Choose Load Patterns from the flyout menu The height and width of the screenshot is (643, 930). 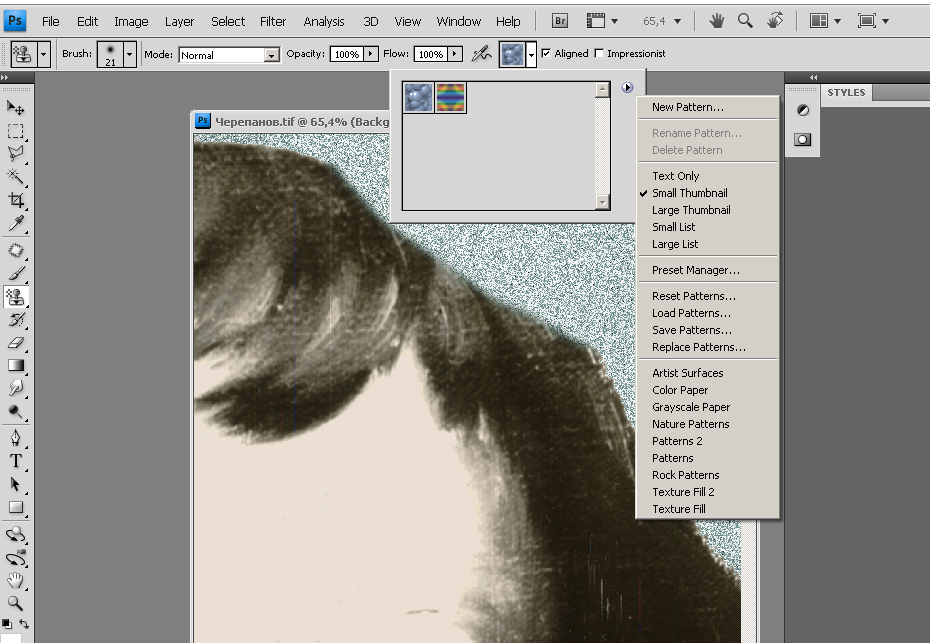[691, 313]
